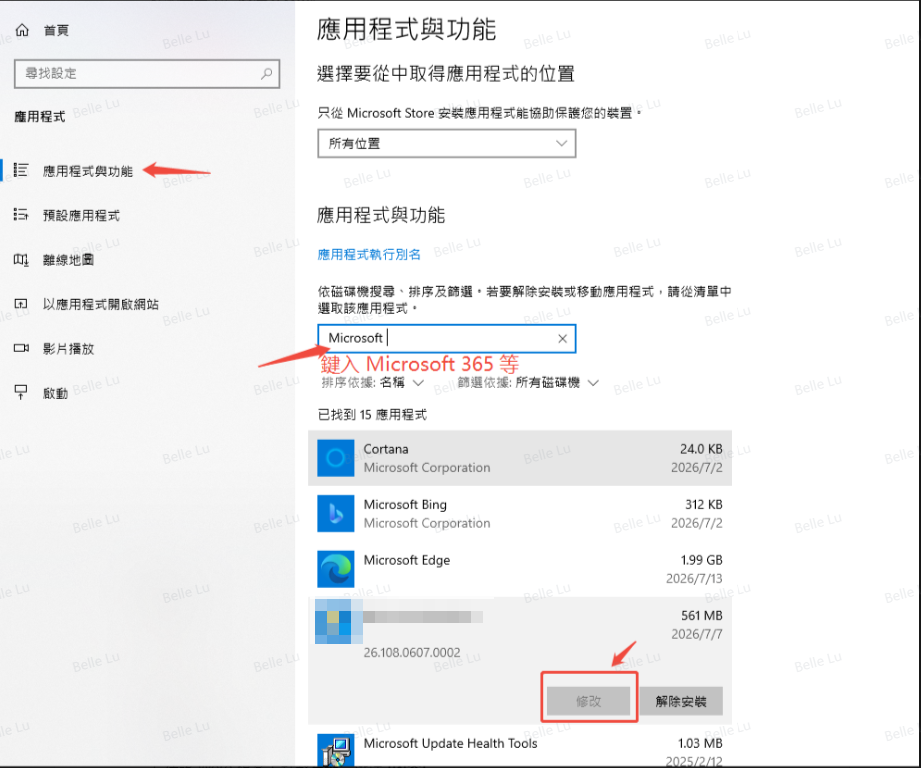921x768 pixels.
Task: Click the Microsoft Bing app icon
Action: tap(335, 513)
